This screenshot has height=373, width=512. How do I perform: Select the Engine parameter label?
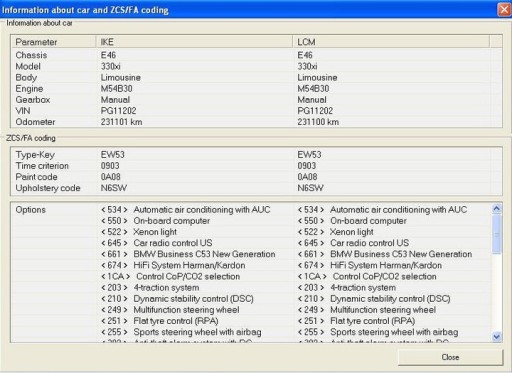pos(29,89)
